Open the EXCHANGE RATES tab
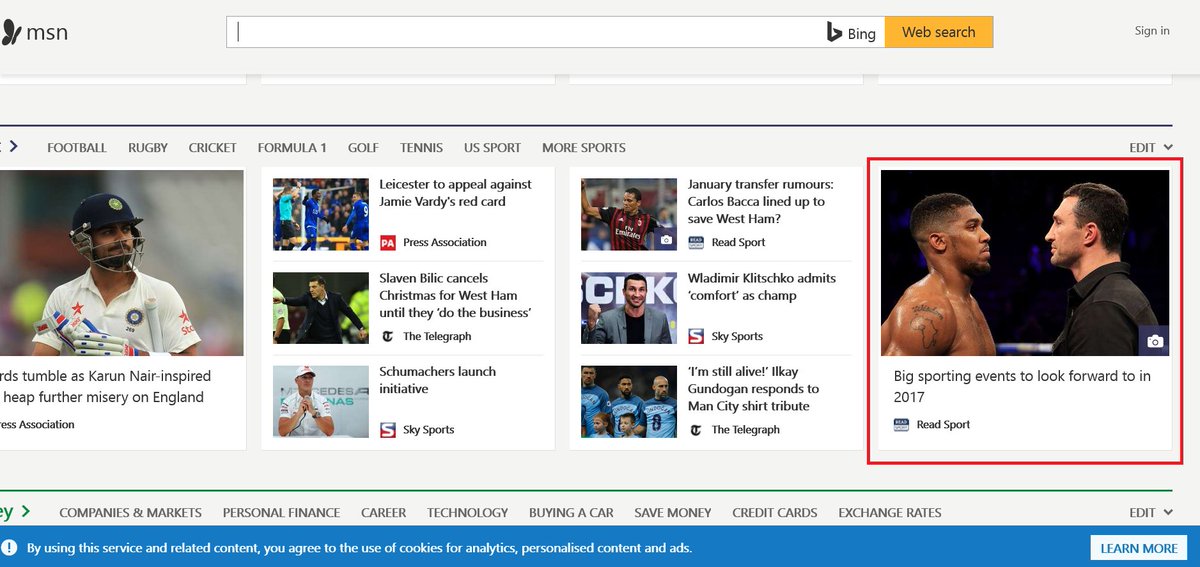 (890, 512)
